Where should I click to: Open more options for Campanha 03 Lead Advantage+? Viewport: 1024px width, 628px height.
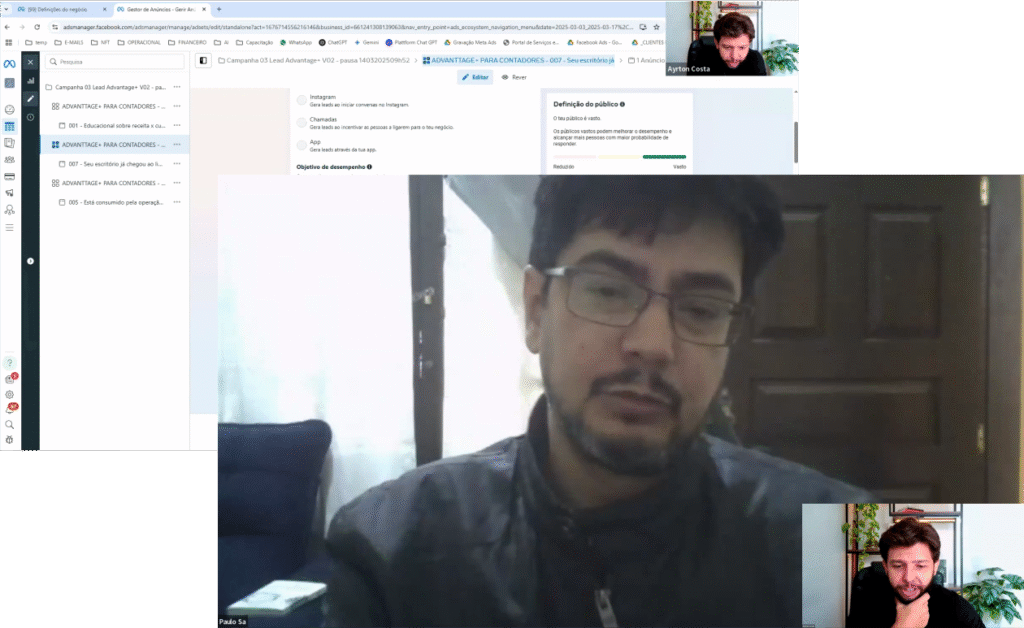(176, 87)
